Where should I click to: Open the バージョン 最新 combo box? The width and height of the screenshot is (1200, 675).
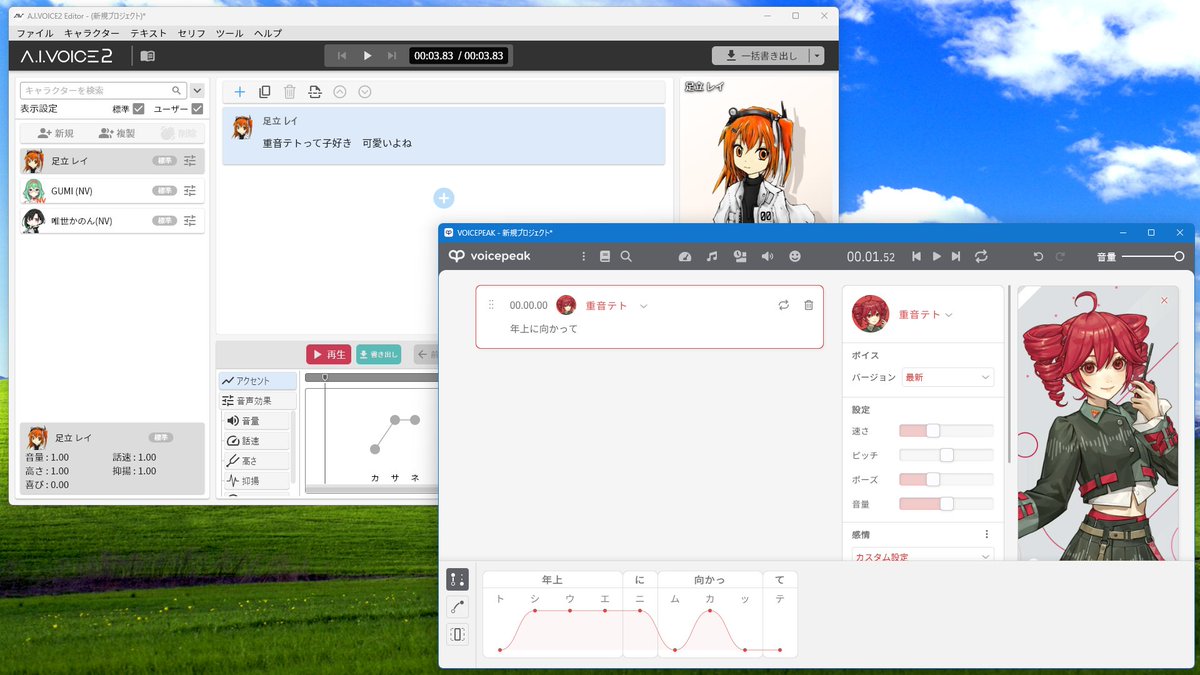947,377
